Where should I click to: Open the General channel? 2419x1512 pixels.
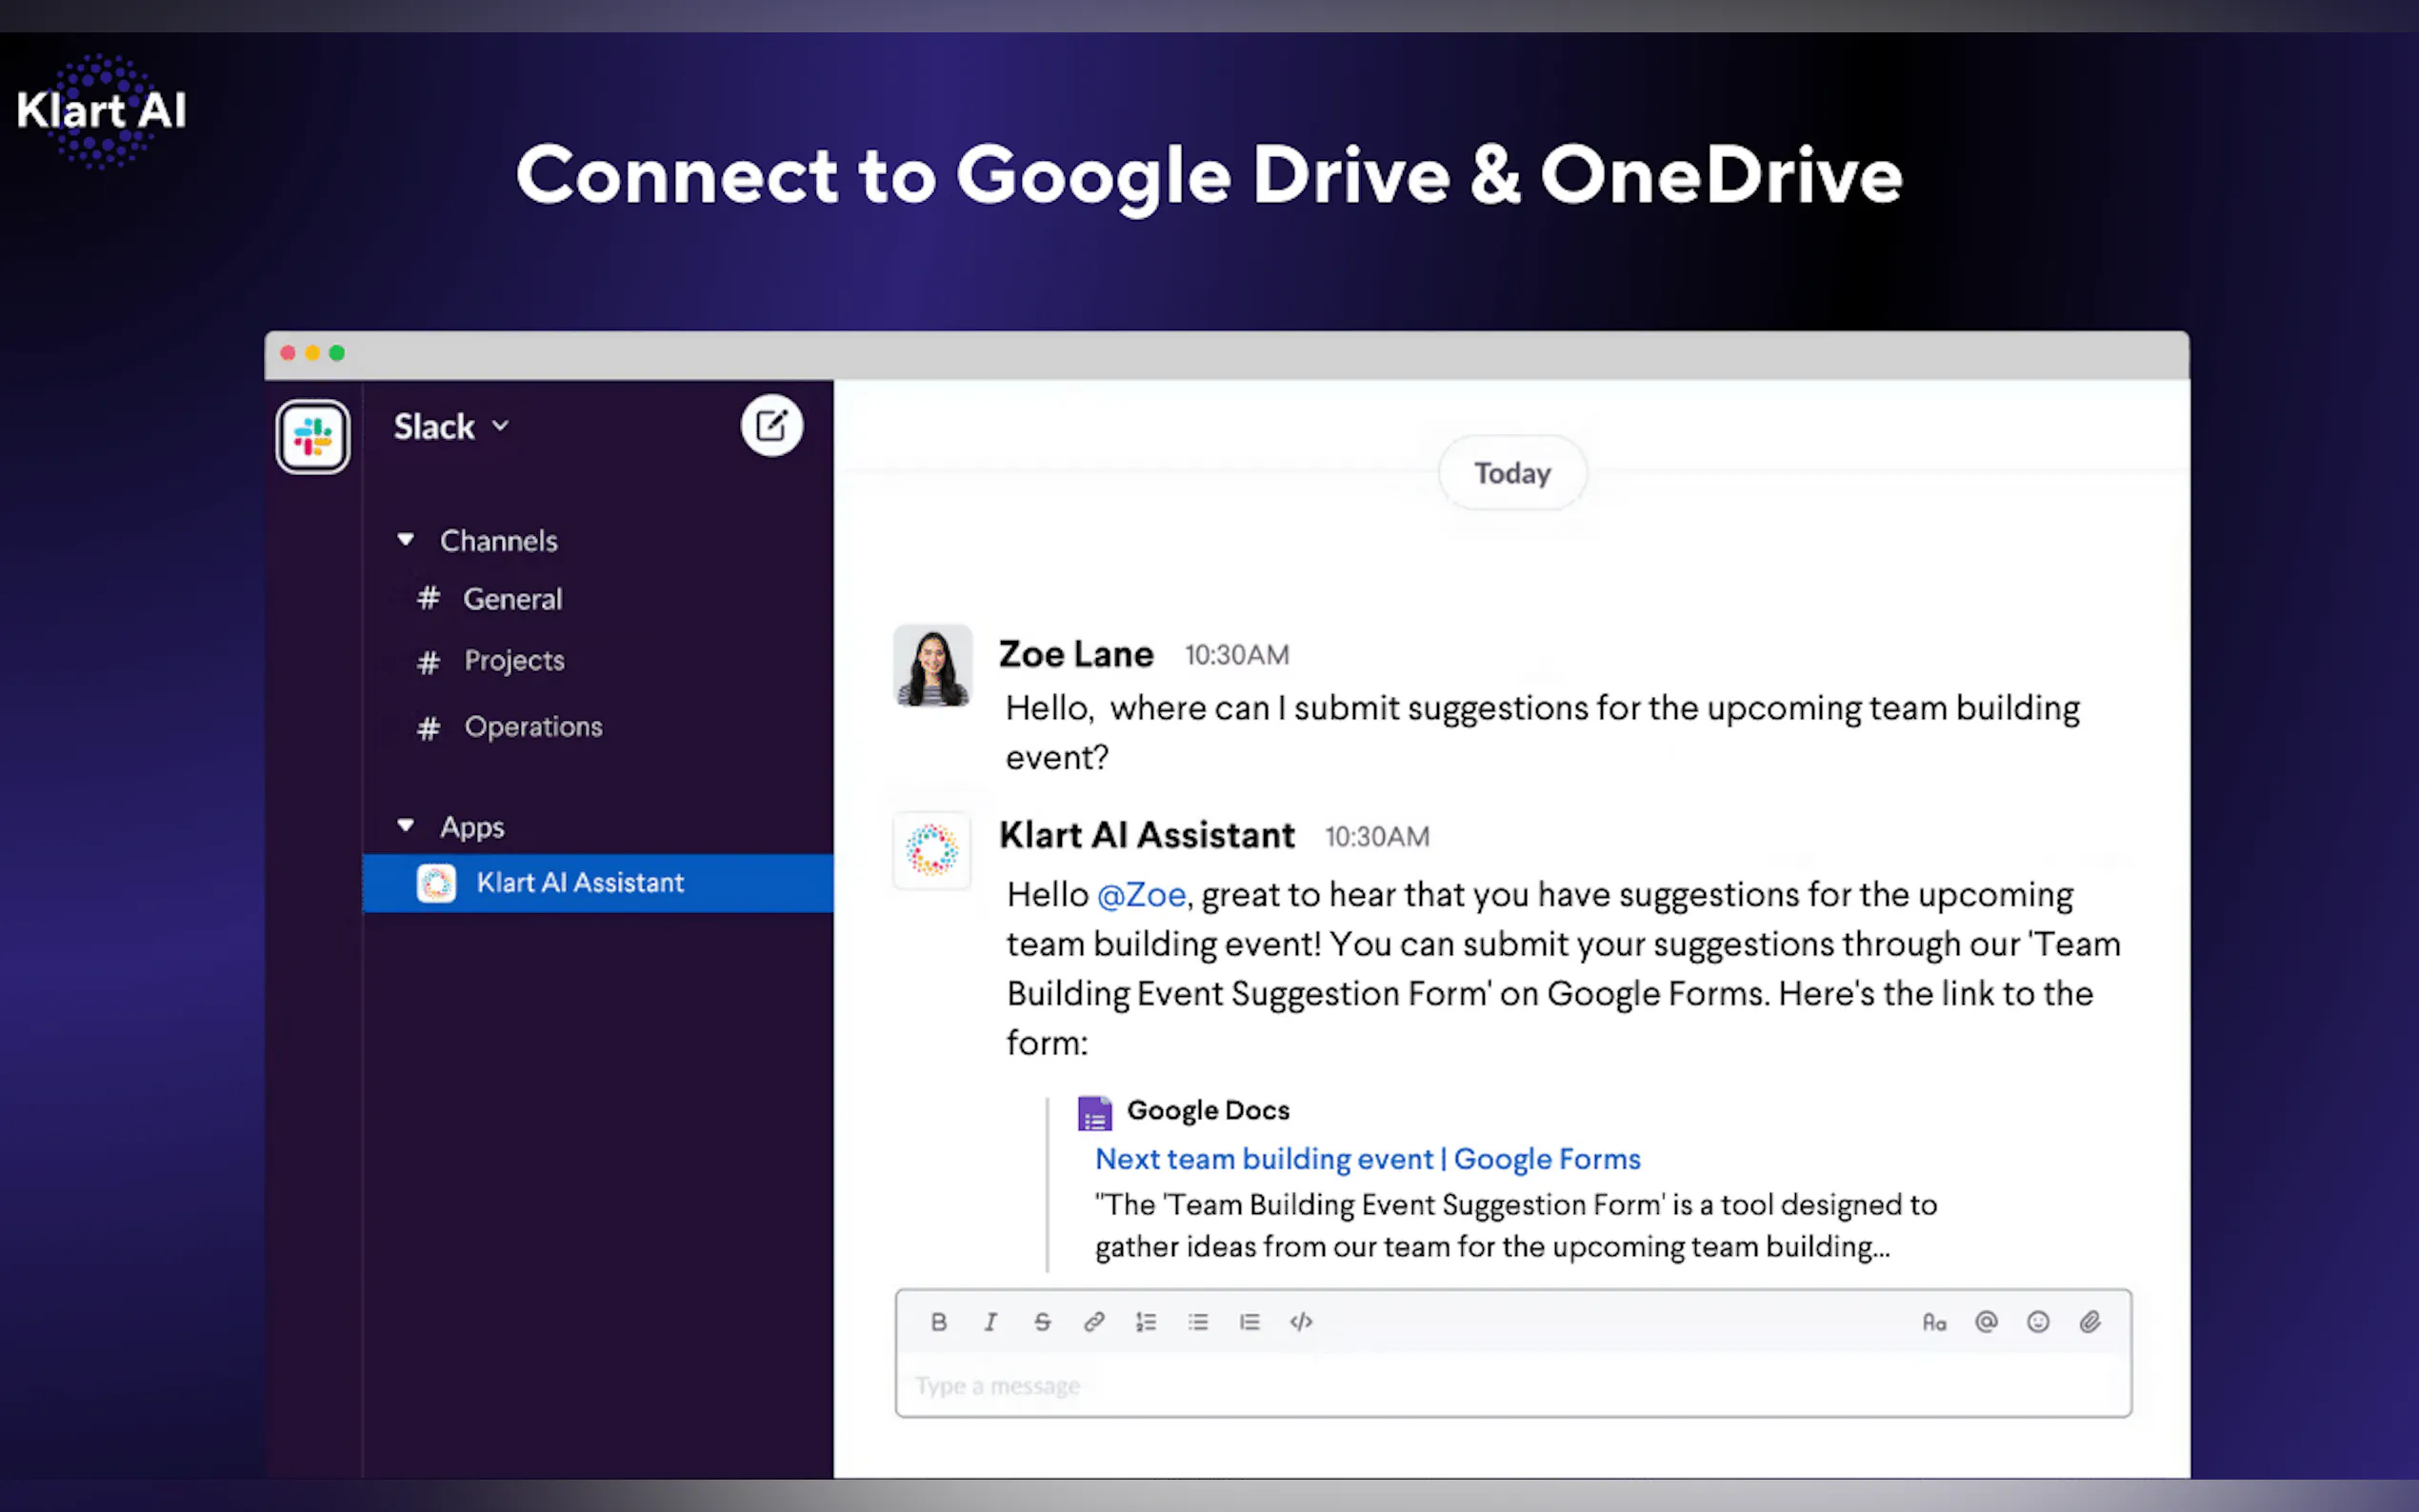[x=512, y=599]
